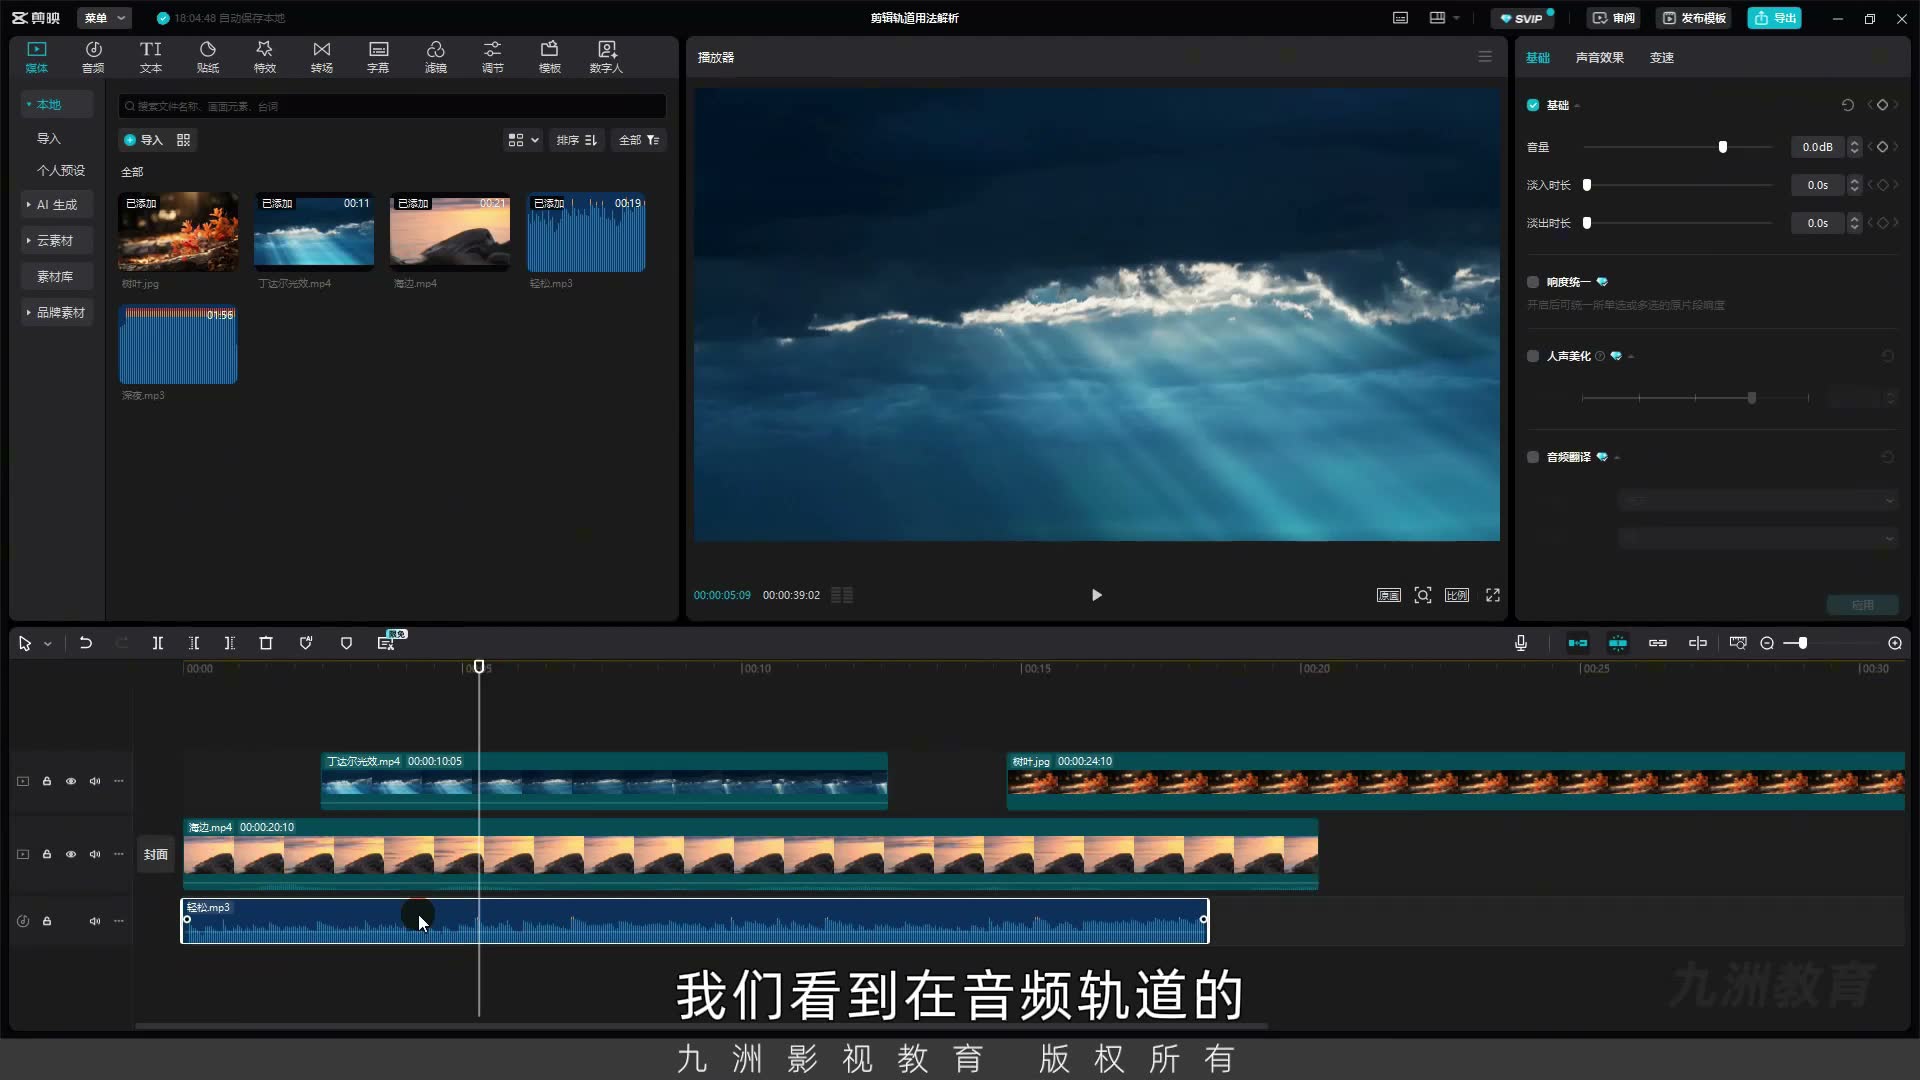1920x1080 pixels.
Task: Play the preview video
Action: click(x=1096, y=595)
